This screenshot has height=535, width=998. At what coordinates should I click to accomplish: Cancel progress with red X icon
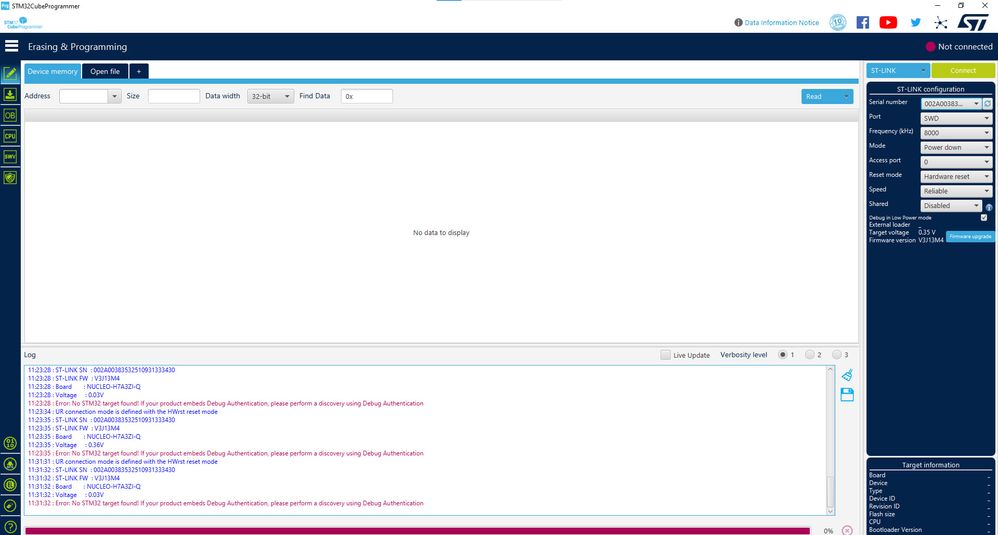click(x=847, y=530)
